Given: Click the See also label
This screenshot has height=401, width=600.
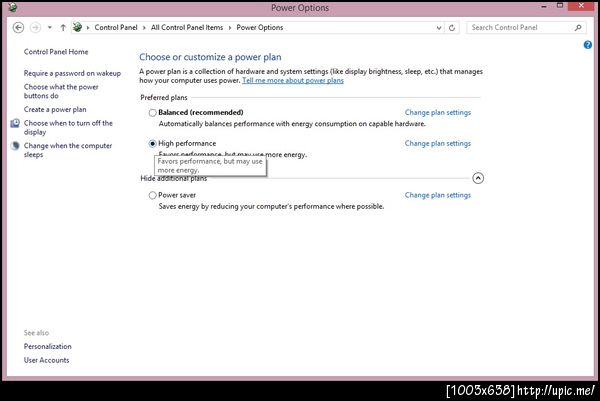Looking at the screenshot, I should click(36, 333).
